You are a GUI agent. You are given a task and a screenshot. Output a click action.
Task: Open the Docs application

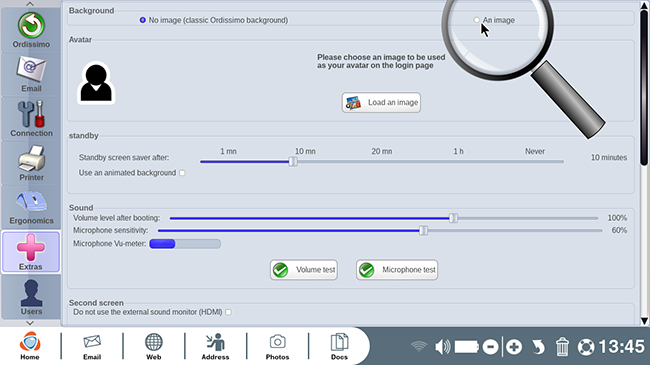339,346
